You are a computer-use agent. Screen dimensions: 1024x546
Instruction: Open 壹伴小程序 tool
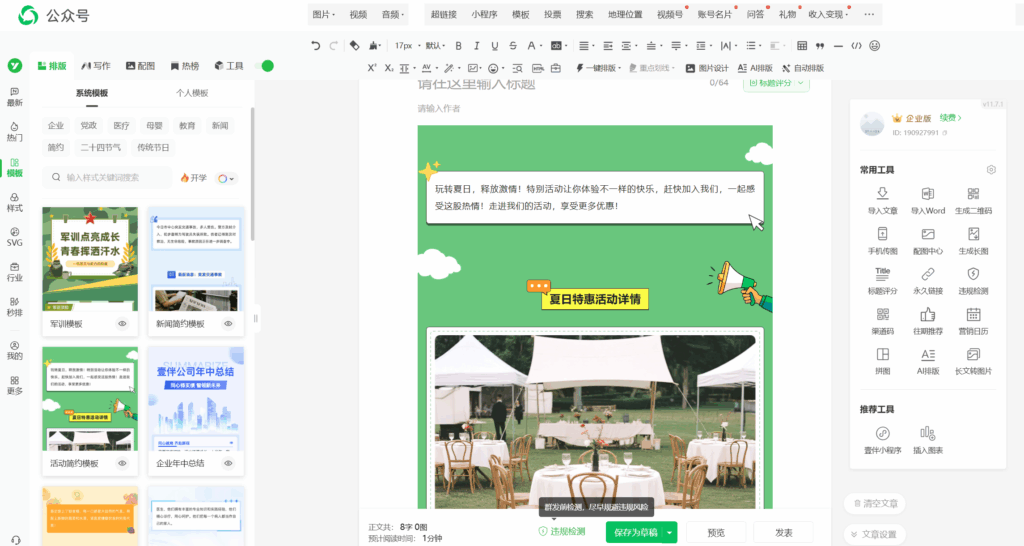[882, 441]
